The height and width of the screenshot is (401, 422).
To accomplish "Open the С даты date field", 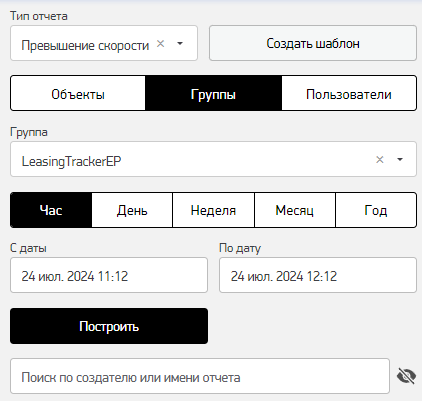I will (x=109, y=275).
